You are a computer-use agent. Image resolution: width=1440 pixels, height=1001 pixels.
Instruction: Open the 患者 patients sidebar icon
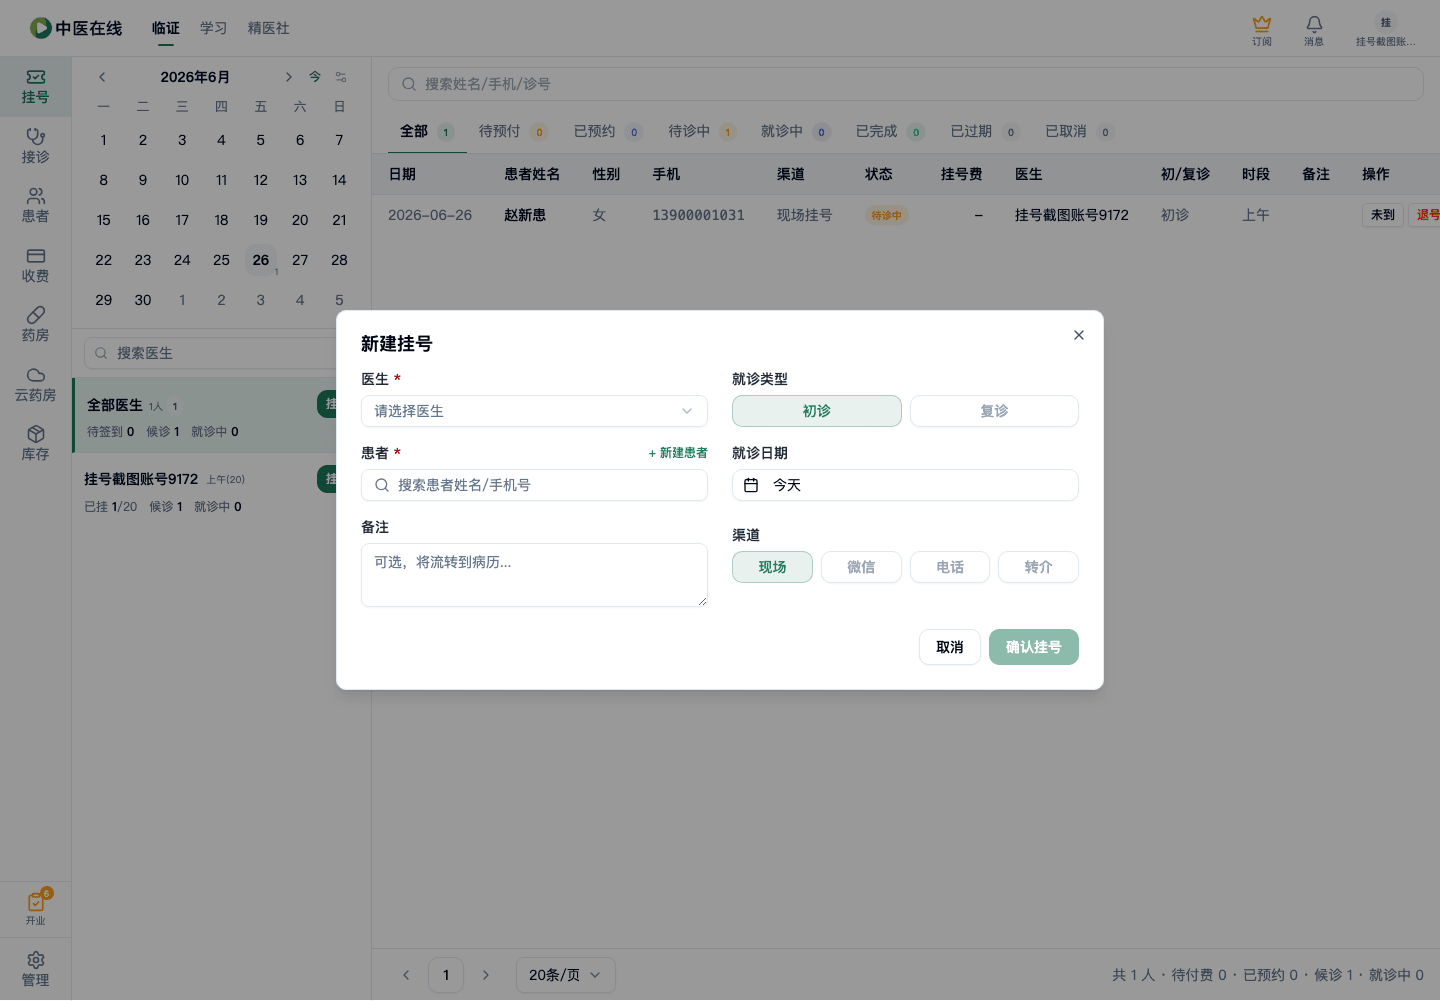pos(35,205)
